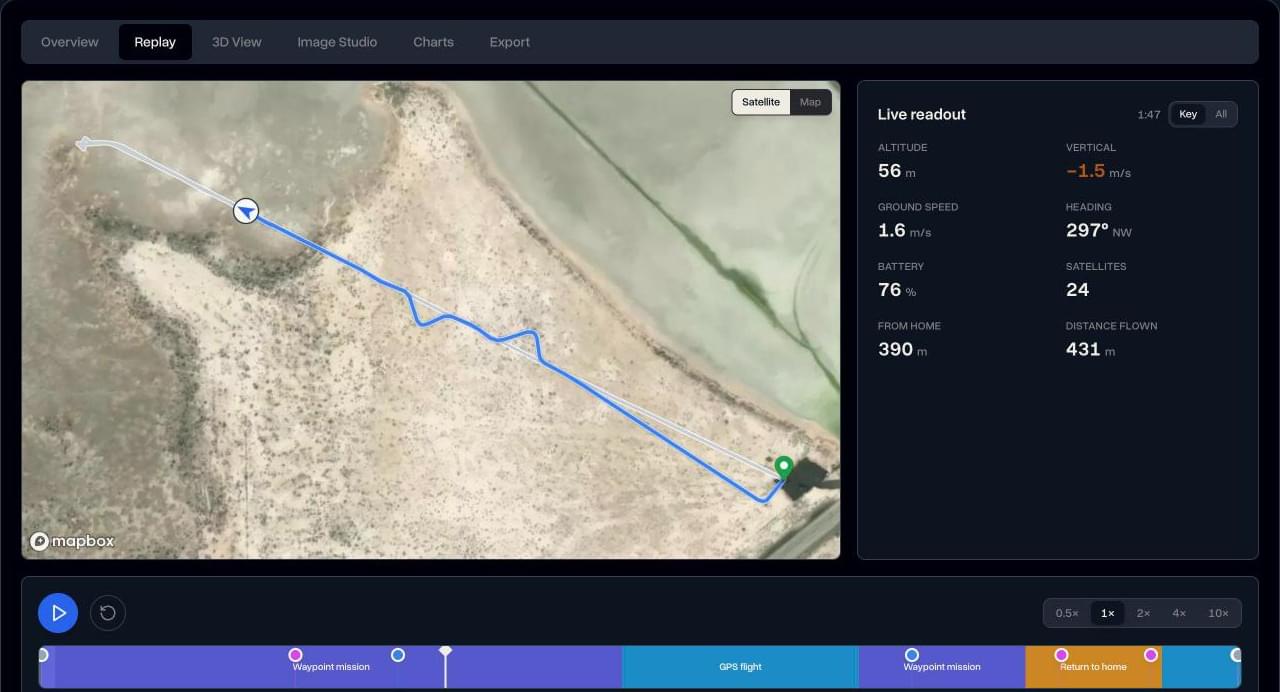Click the altitude value 56 m

click(896, 171)
